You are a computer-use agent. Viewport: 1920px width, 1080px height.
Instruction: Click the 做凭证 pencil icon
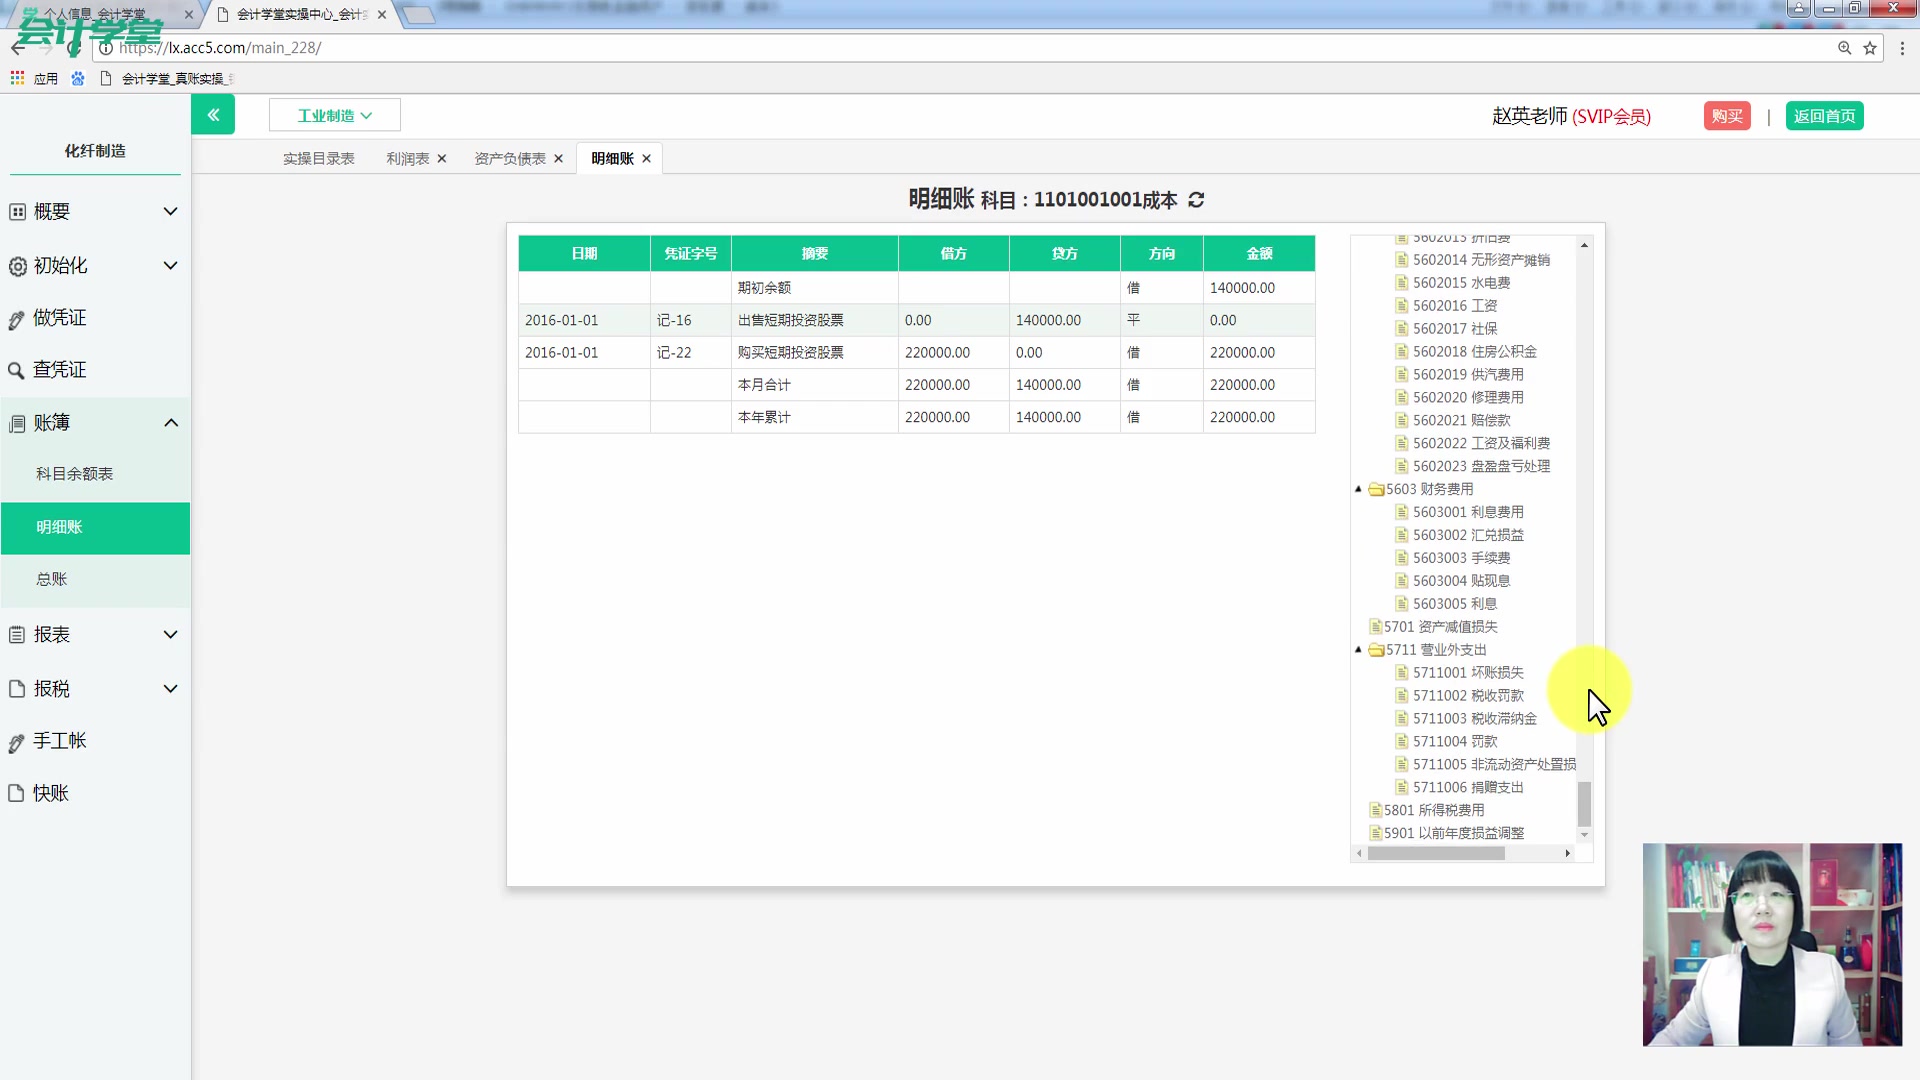tap(16, 320)
